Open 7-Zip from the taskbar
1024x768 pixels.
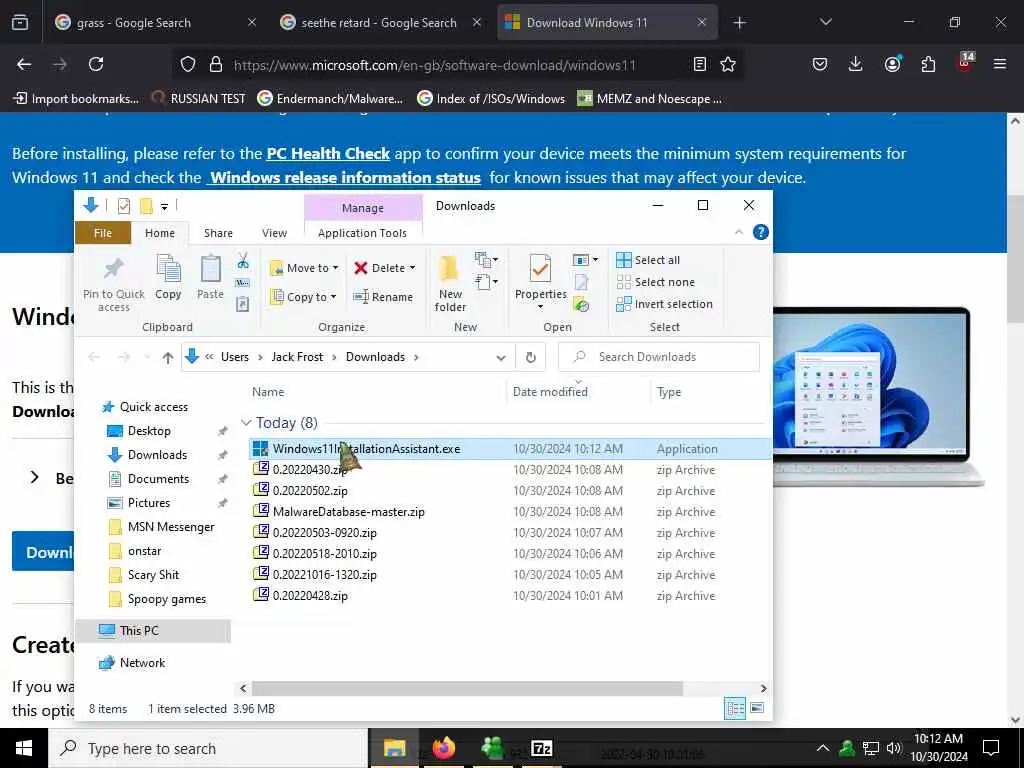[542, 748]
